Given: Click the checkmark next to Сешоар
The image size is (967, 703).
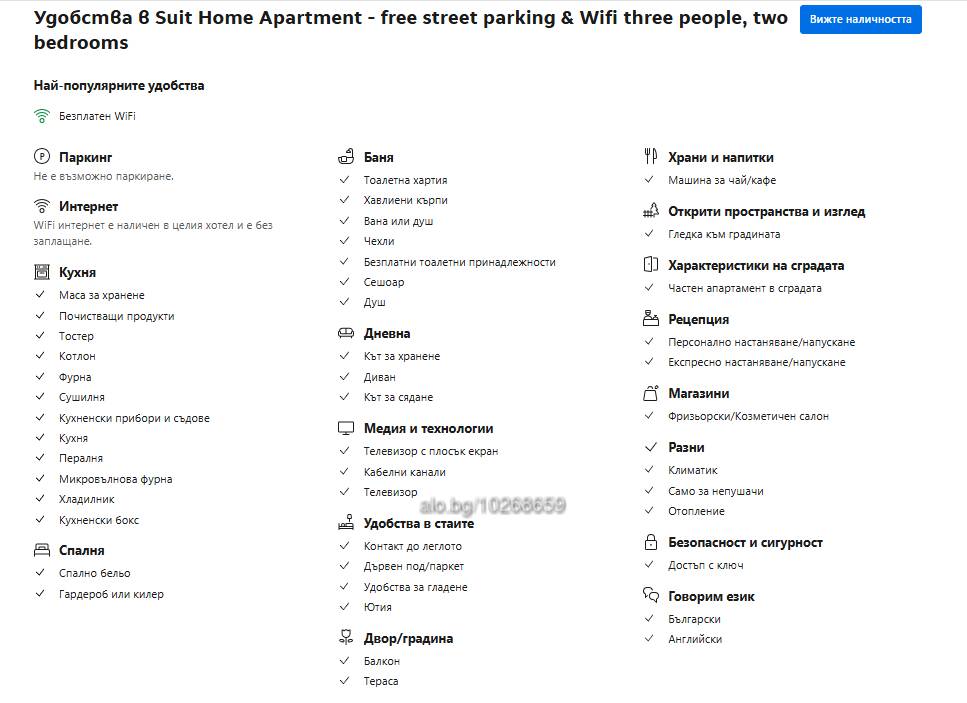Looking at the screenshot, I should point(345,281).
